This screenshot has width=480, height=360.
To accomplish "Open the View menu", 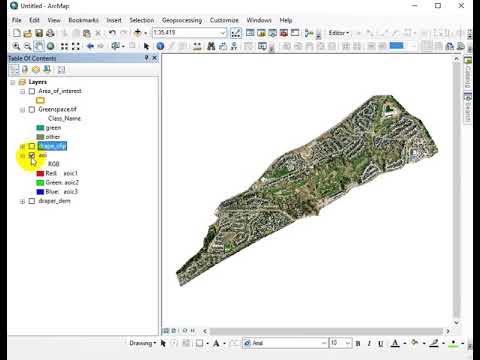I will (x=54, y=20).
